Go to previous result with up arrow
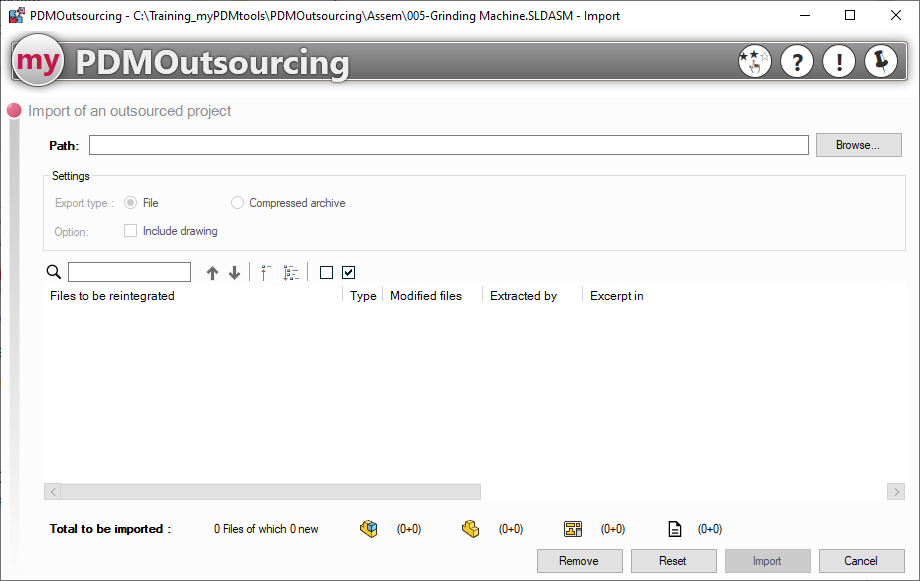Screen dimensions: 920x581 click(212, 273)
